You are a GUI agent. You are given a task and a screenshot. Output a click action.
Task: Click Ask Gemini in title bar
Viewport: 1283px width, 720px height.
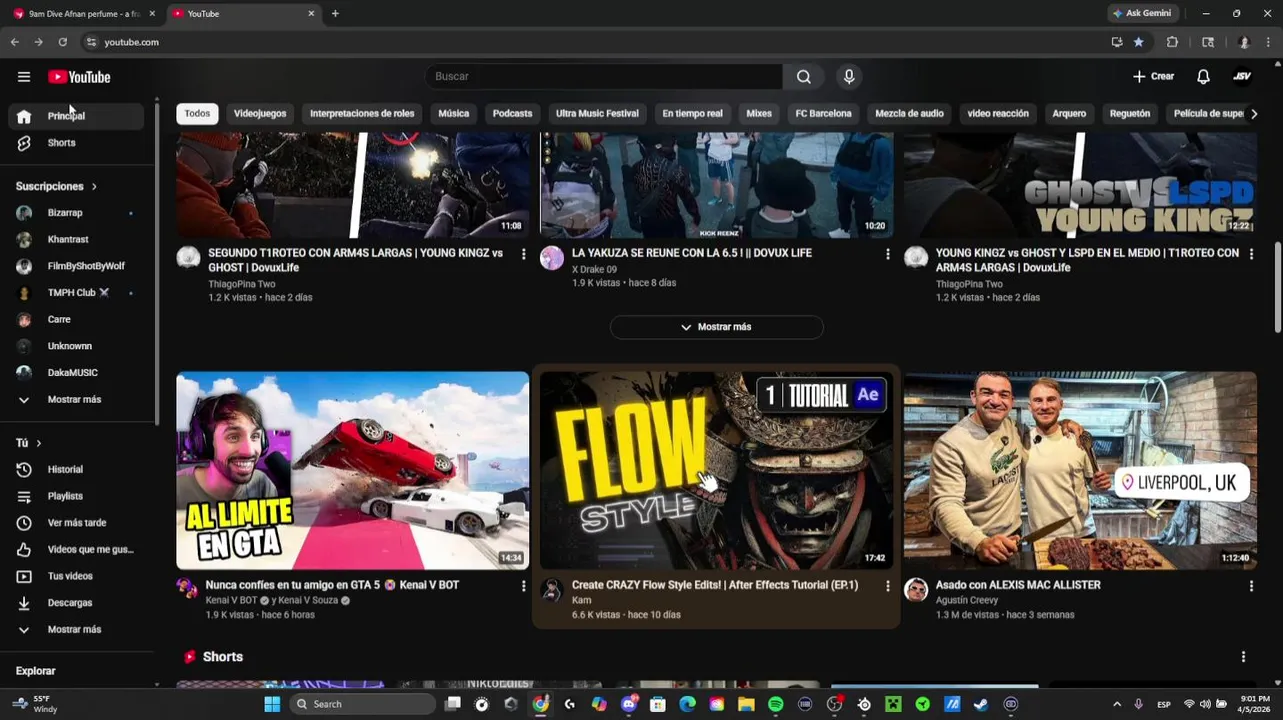coord(1141,14)
